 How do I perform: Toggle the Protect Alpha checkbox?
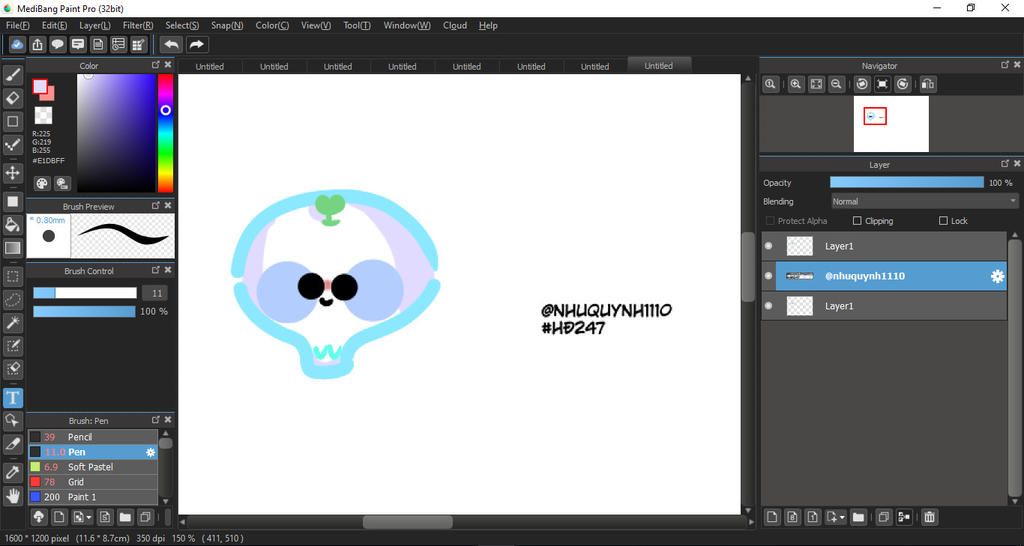[x=770, y=221]
